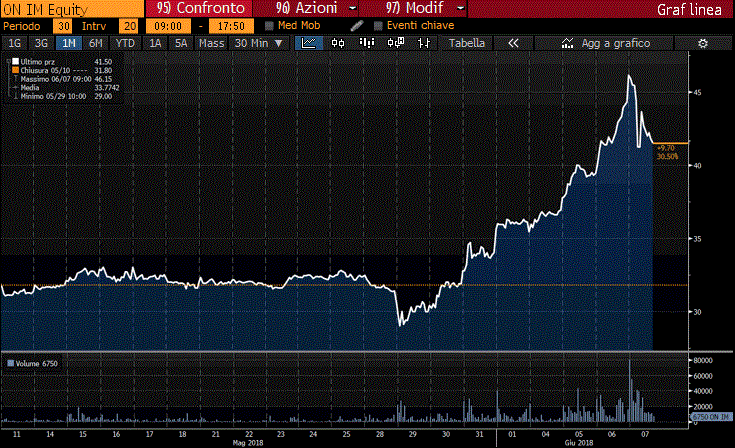The width and height of the screenshot is (735, 448).
Task: Click the ON IM Equity ticker field
Action: (x=72, y=8)
